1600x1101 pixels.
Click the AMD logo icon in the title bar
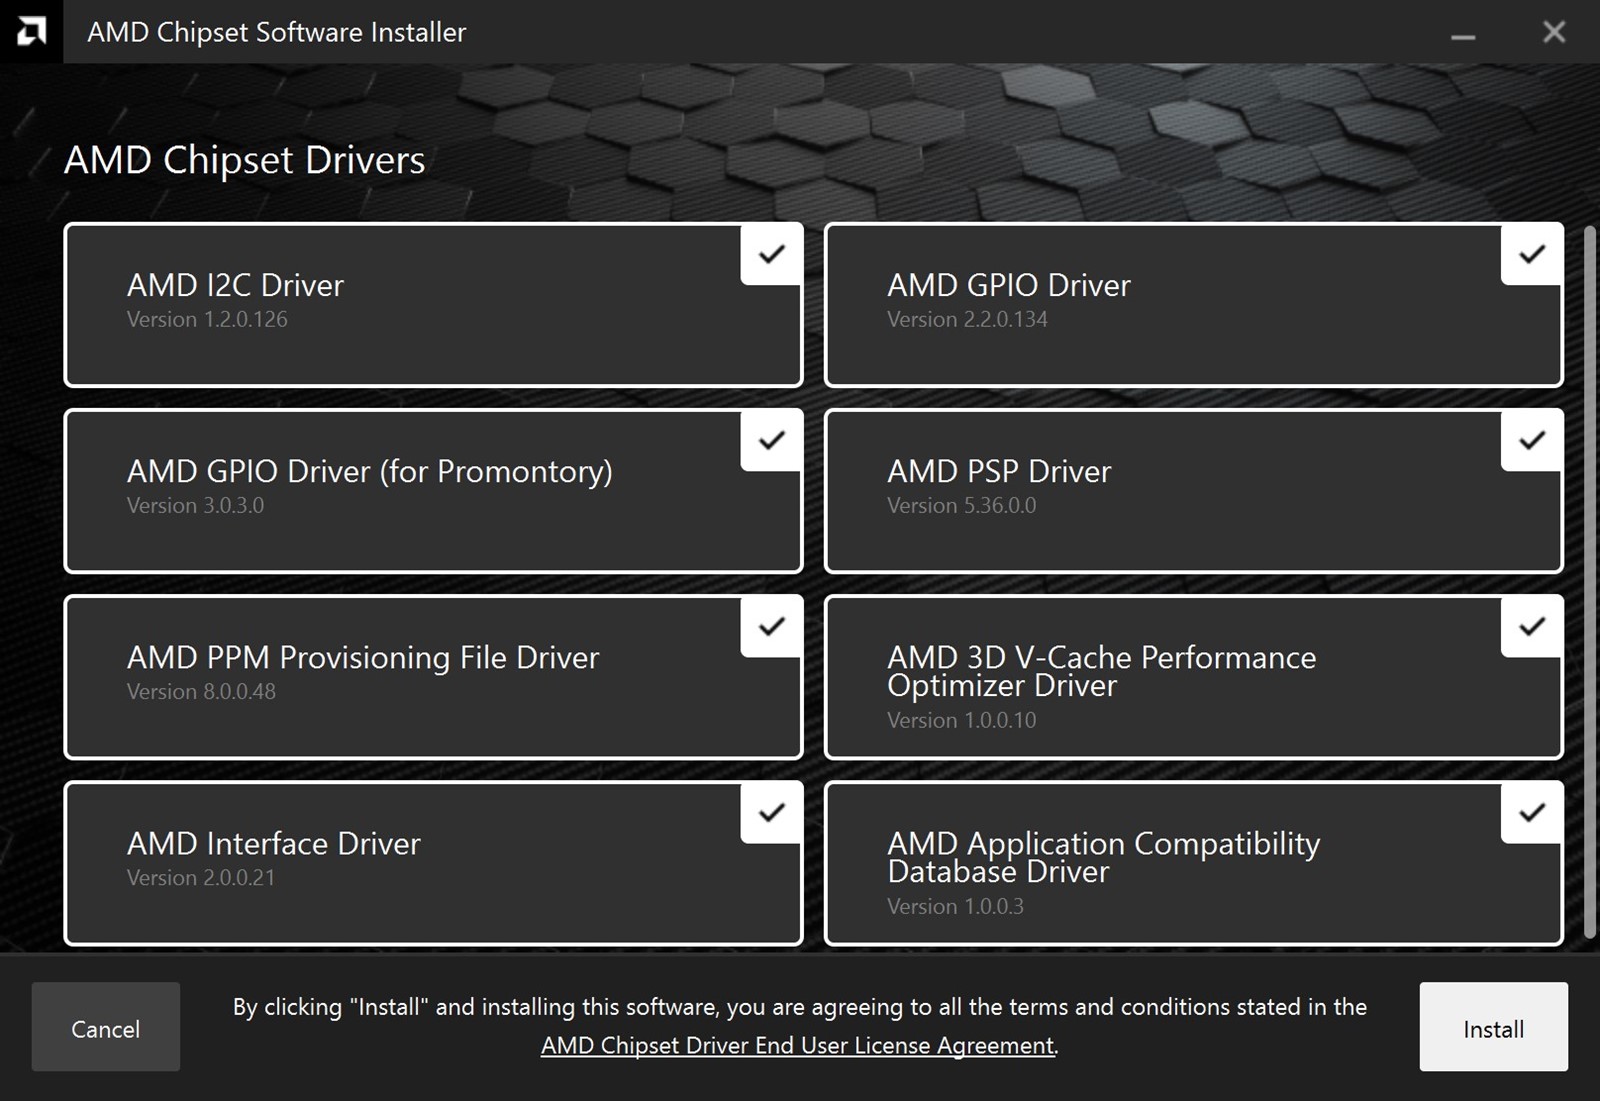click(x=32, y=32)
